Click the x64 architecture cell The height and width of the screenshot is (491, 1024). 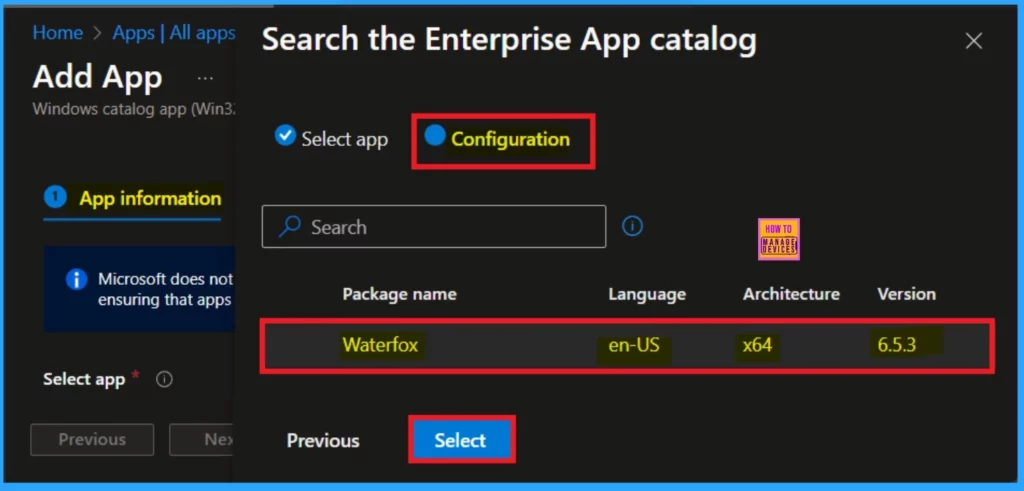coord(758,345)
